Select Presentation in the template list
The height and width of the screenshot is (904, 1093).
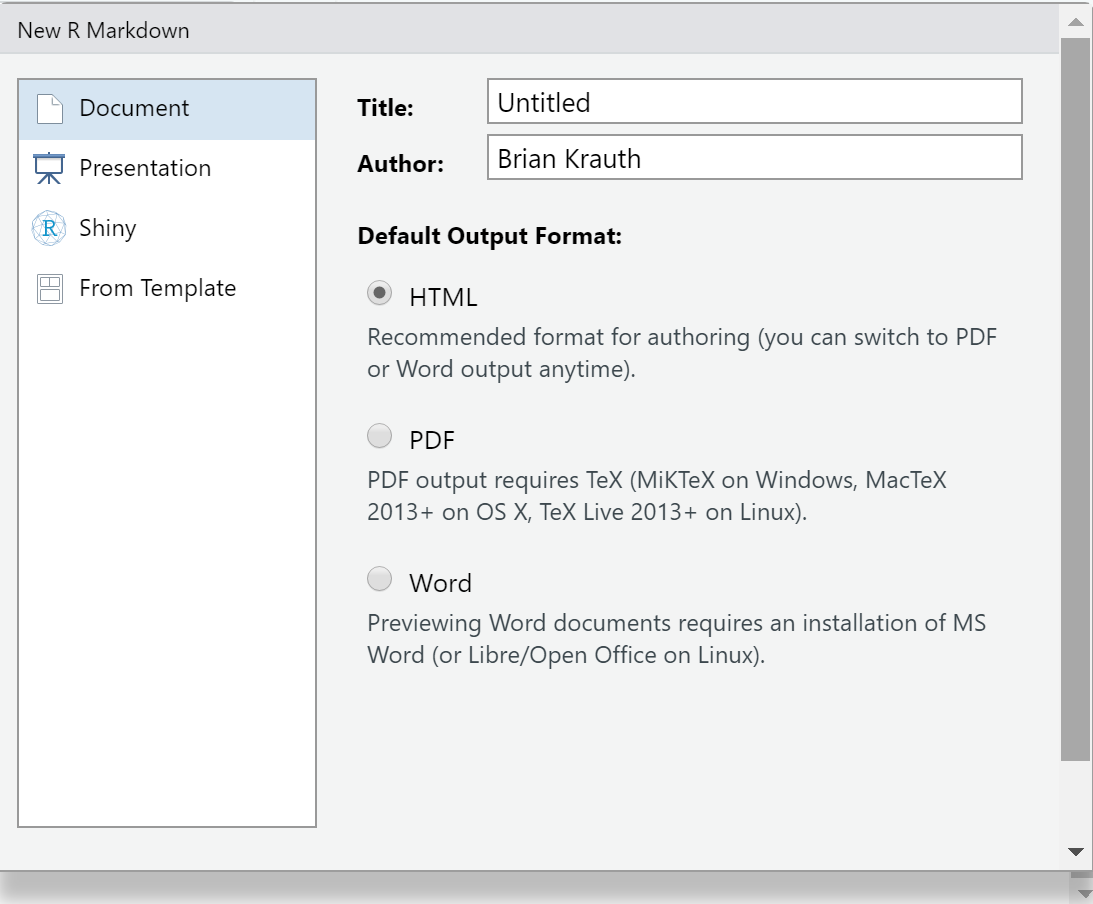tap(145, 167)
